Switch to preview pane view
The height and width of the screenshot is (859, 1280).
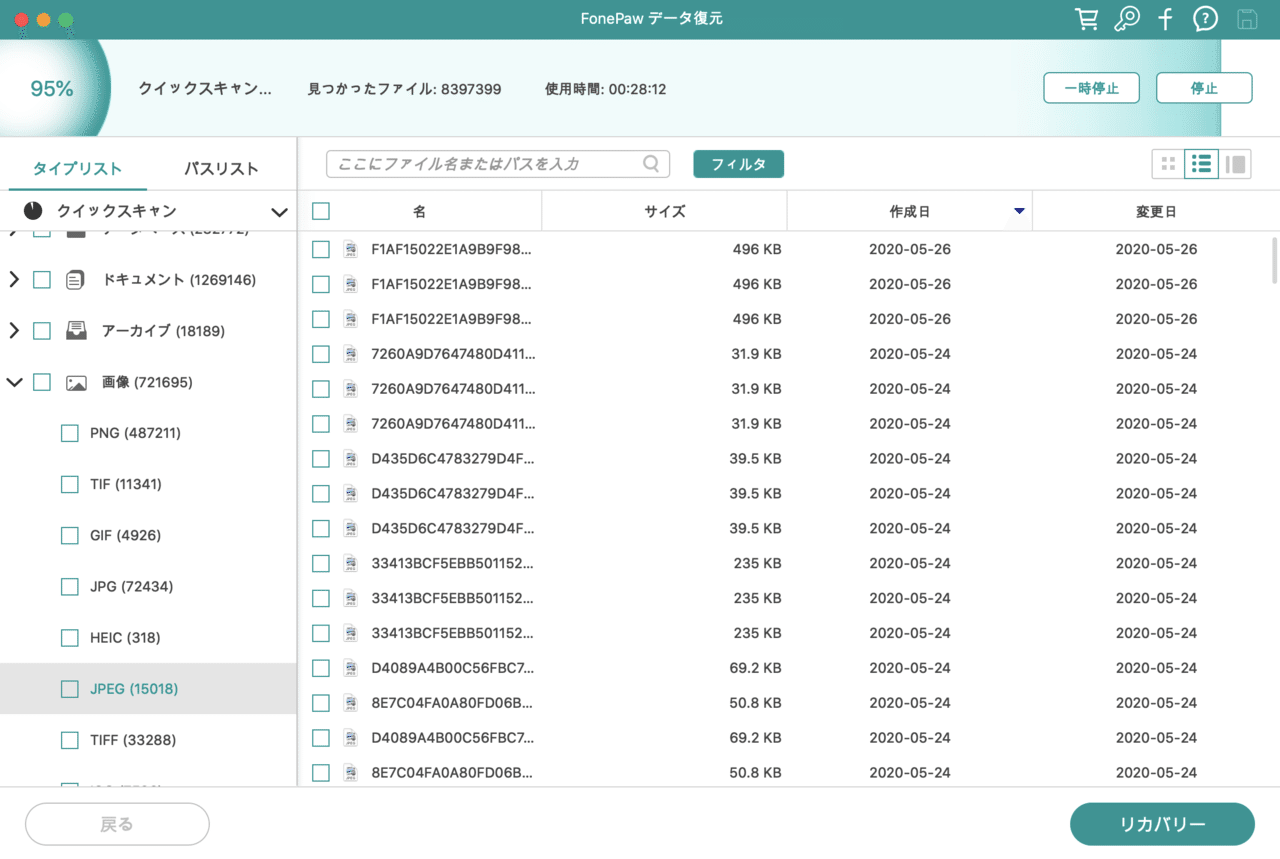tap(1235, 164)
